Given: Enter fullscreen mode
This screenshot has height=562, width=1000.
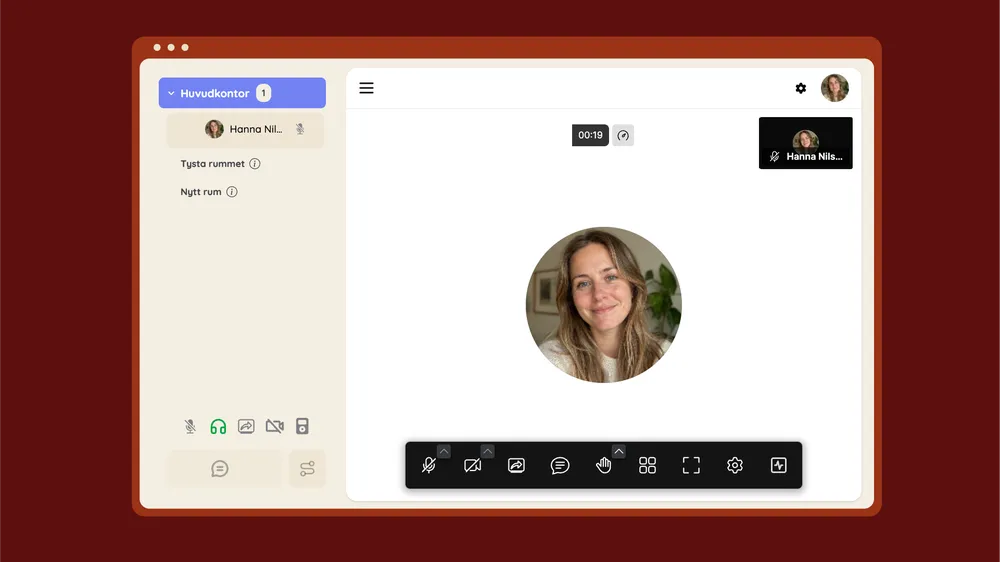Looking at the screenshot, I should click(691, 465).
